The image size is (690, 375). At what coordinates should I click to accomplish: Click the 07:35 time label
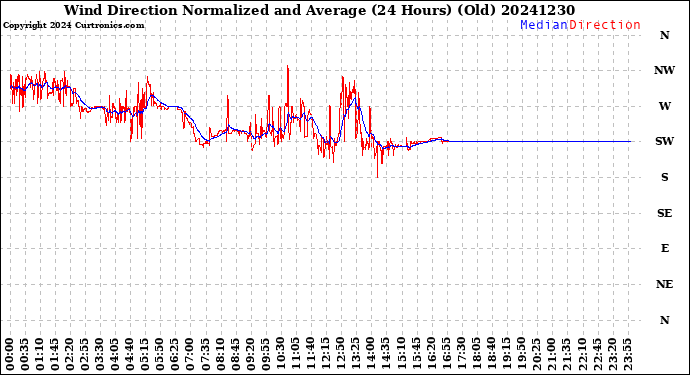pos(206,354)
